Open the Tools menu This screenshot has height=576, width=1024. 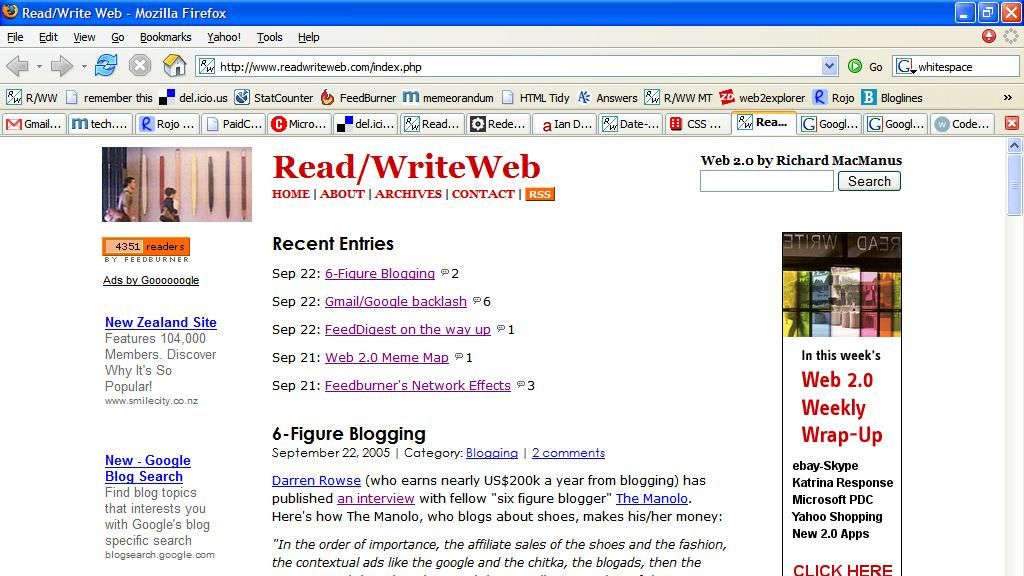(x=269, y=37)
